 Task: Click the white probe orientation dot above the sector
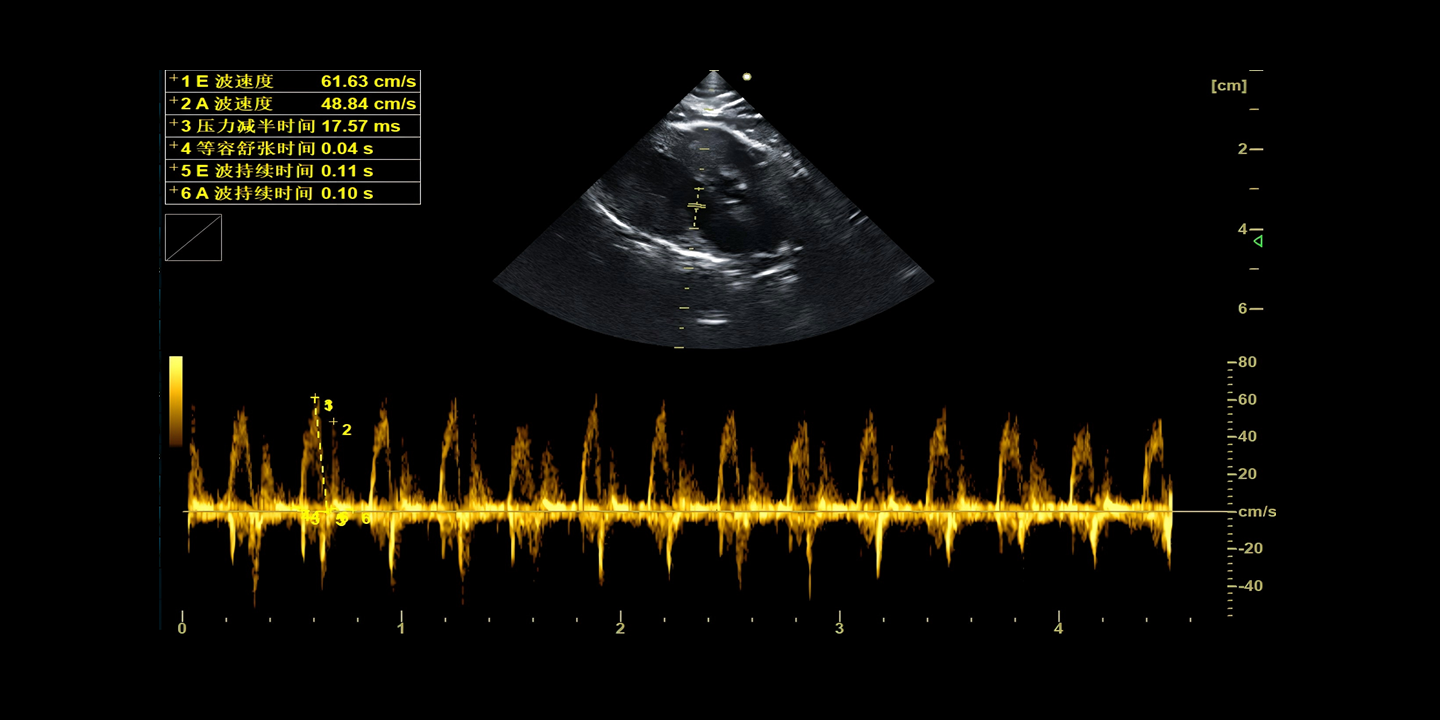tap(746, 77)
